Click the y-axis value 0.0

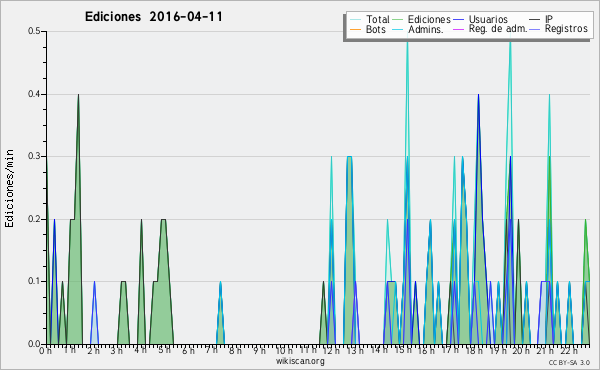pyautogui.click(x=34, y=344)
